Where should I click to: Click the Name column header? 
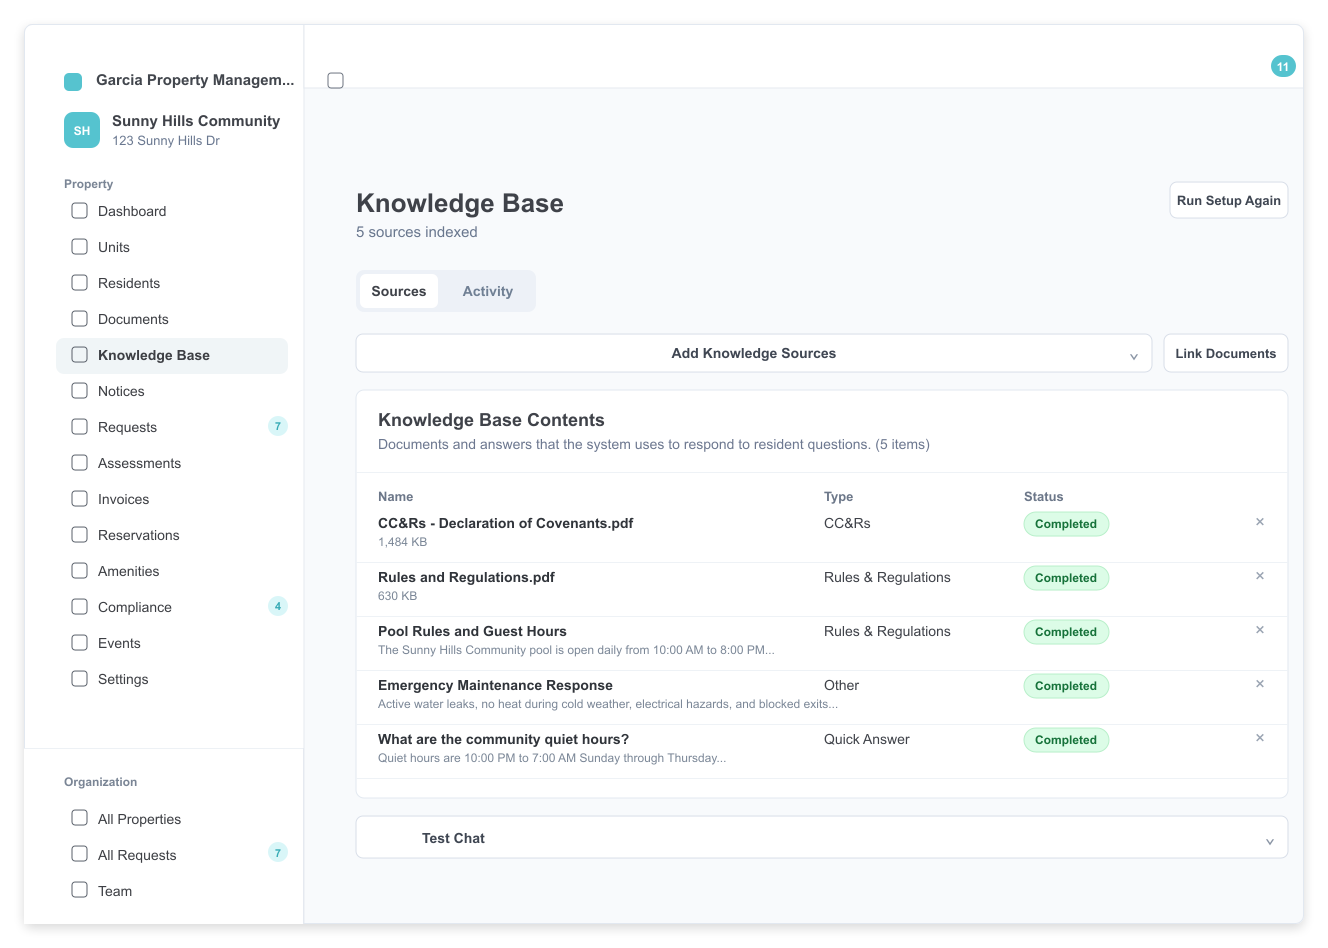click(395, 496)
